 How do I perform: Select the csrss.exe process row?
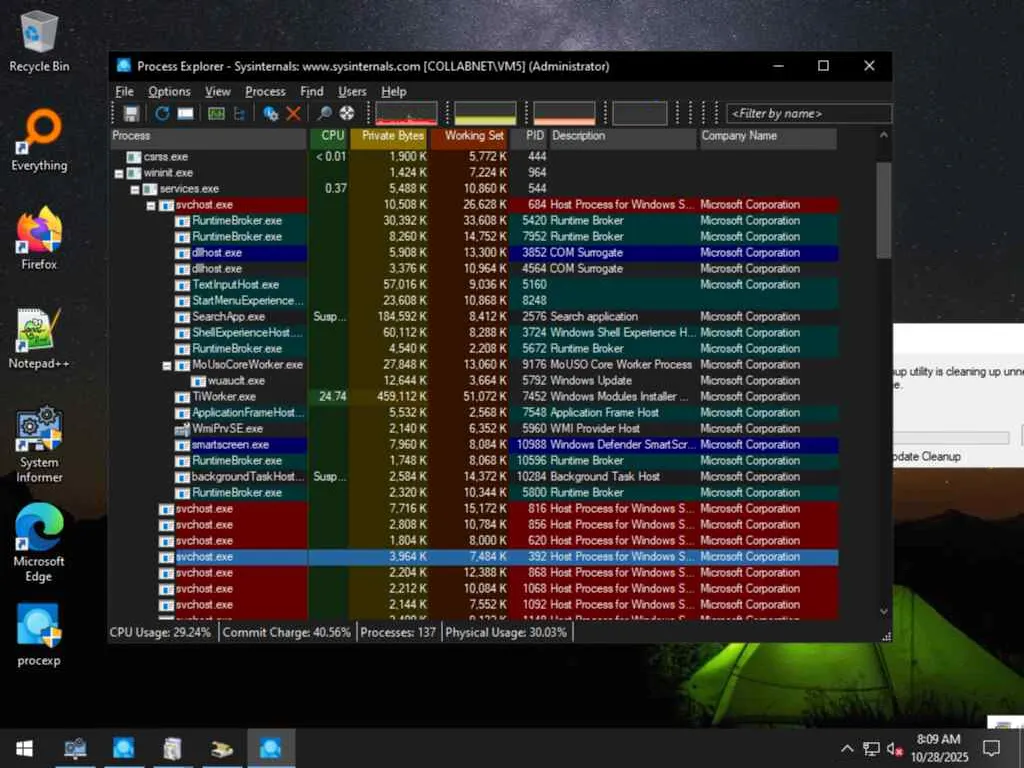(473, 157)
